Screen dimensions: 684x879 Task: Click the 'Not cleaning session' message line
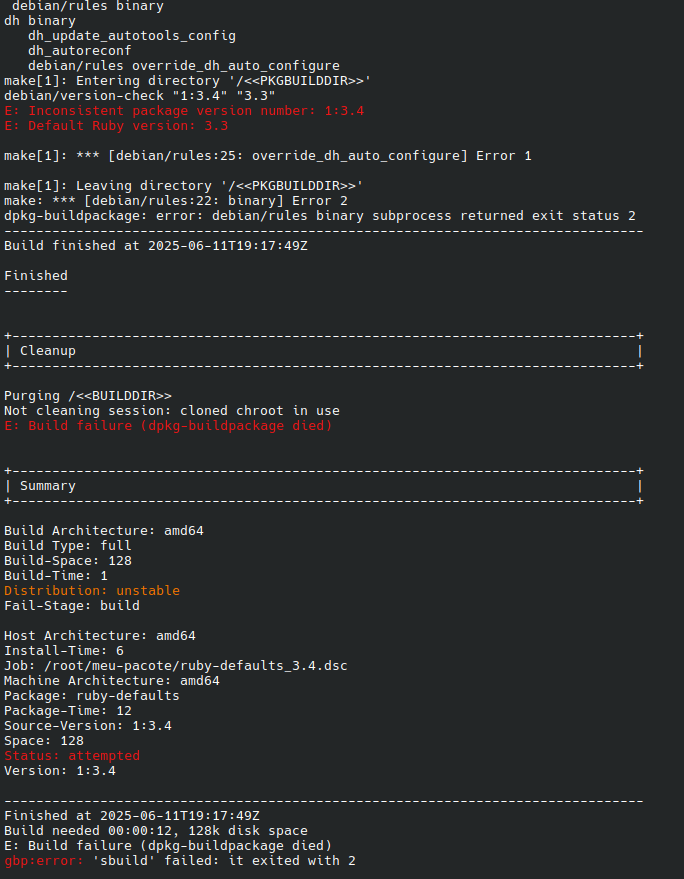[x=172, y=411]
